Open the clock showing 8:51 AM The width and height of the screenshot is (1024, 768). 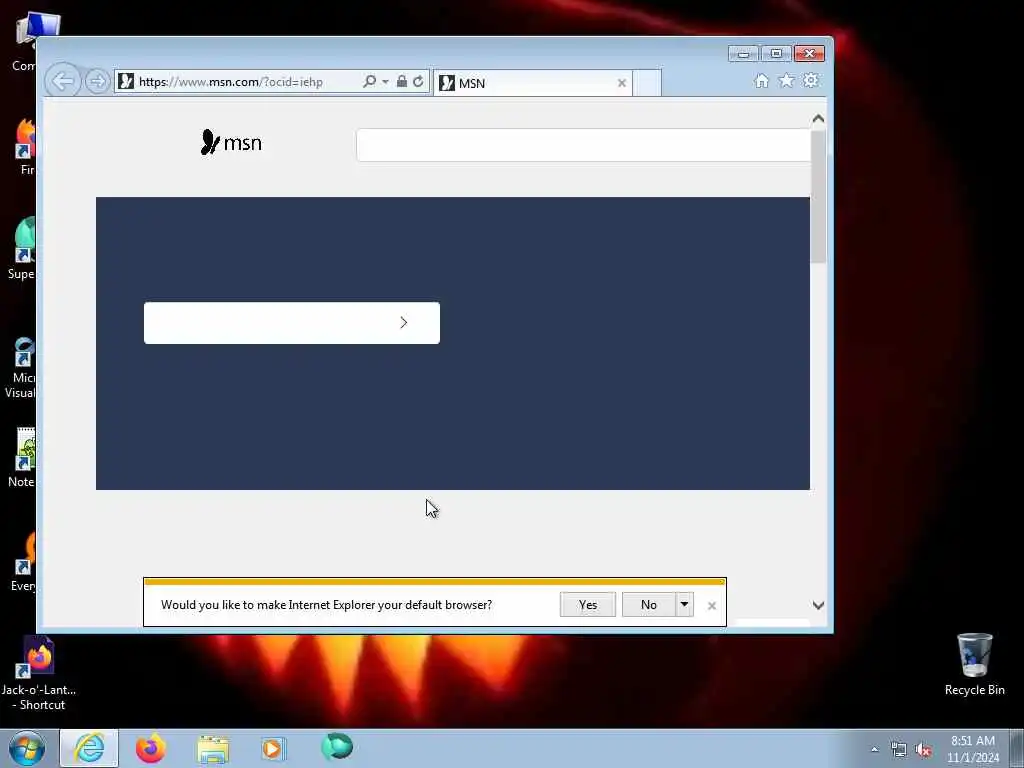973,749
